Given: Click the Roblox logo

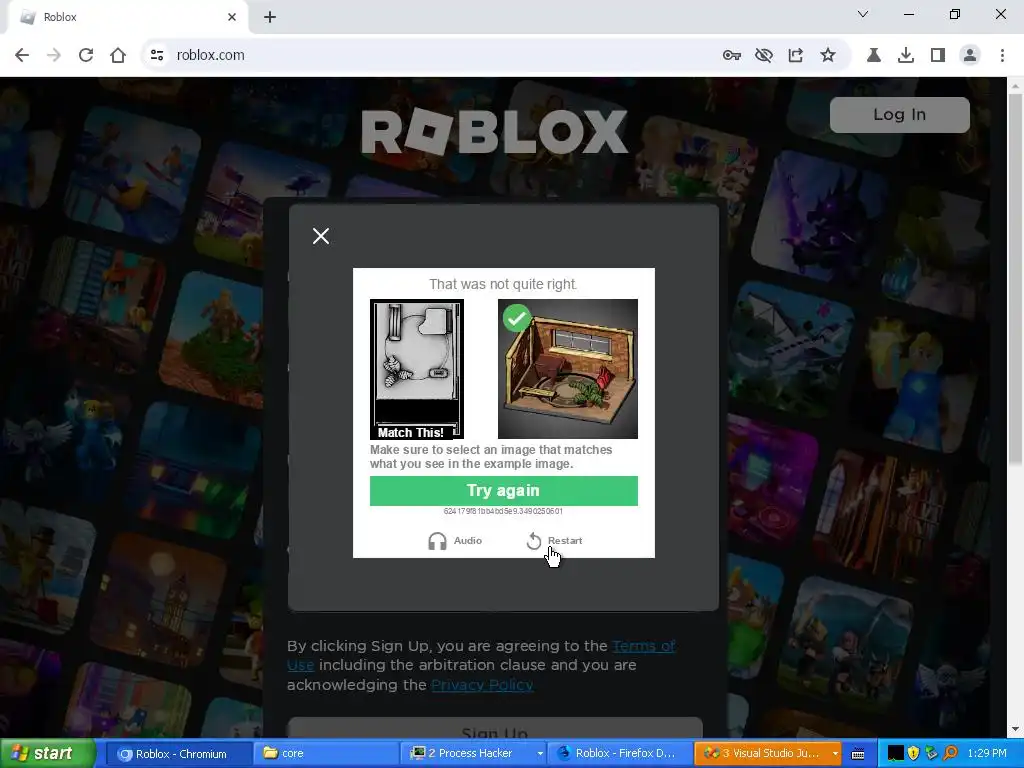Looking at the screenshot, I should tap(494, 132).
